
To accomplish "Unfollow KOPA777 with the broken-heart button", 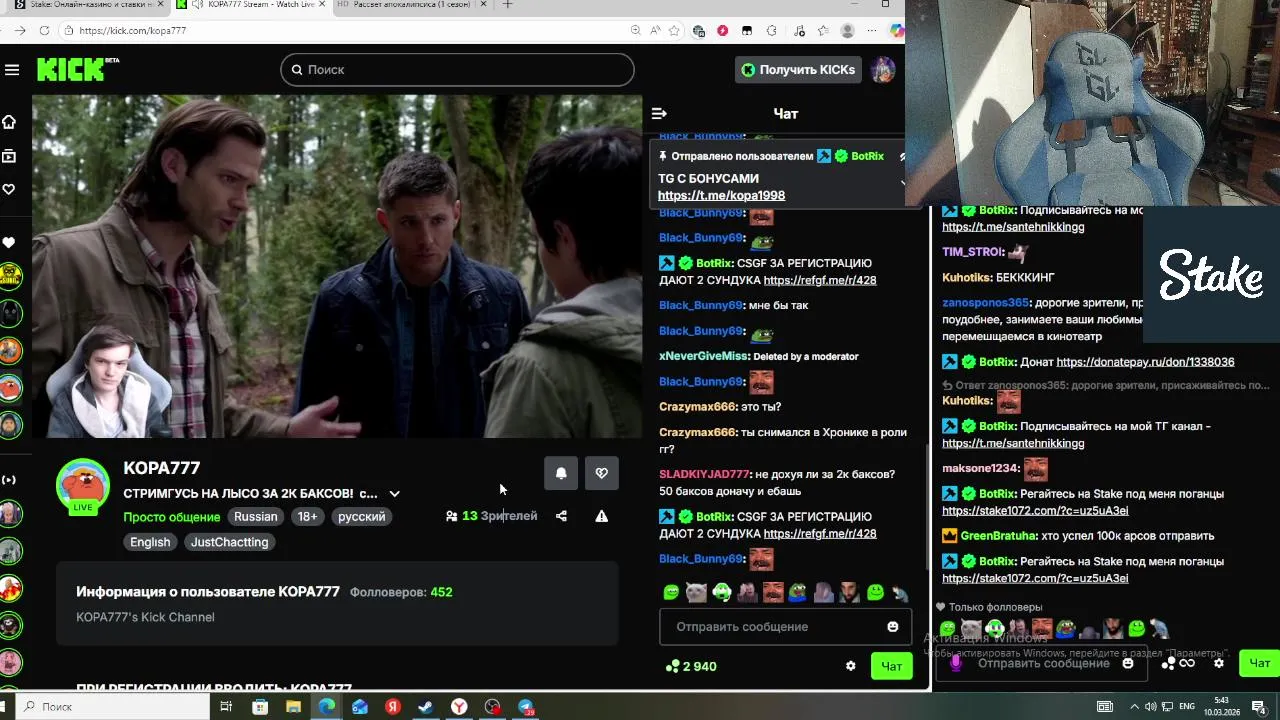I will point(601,473).
